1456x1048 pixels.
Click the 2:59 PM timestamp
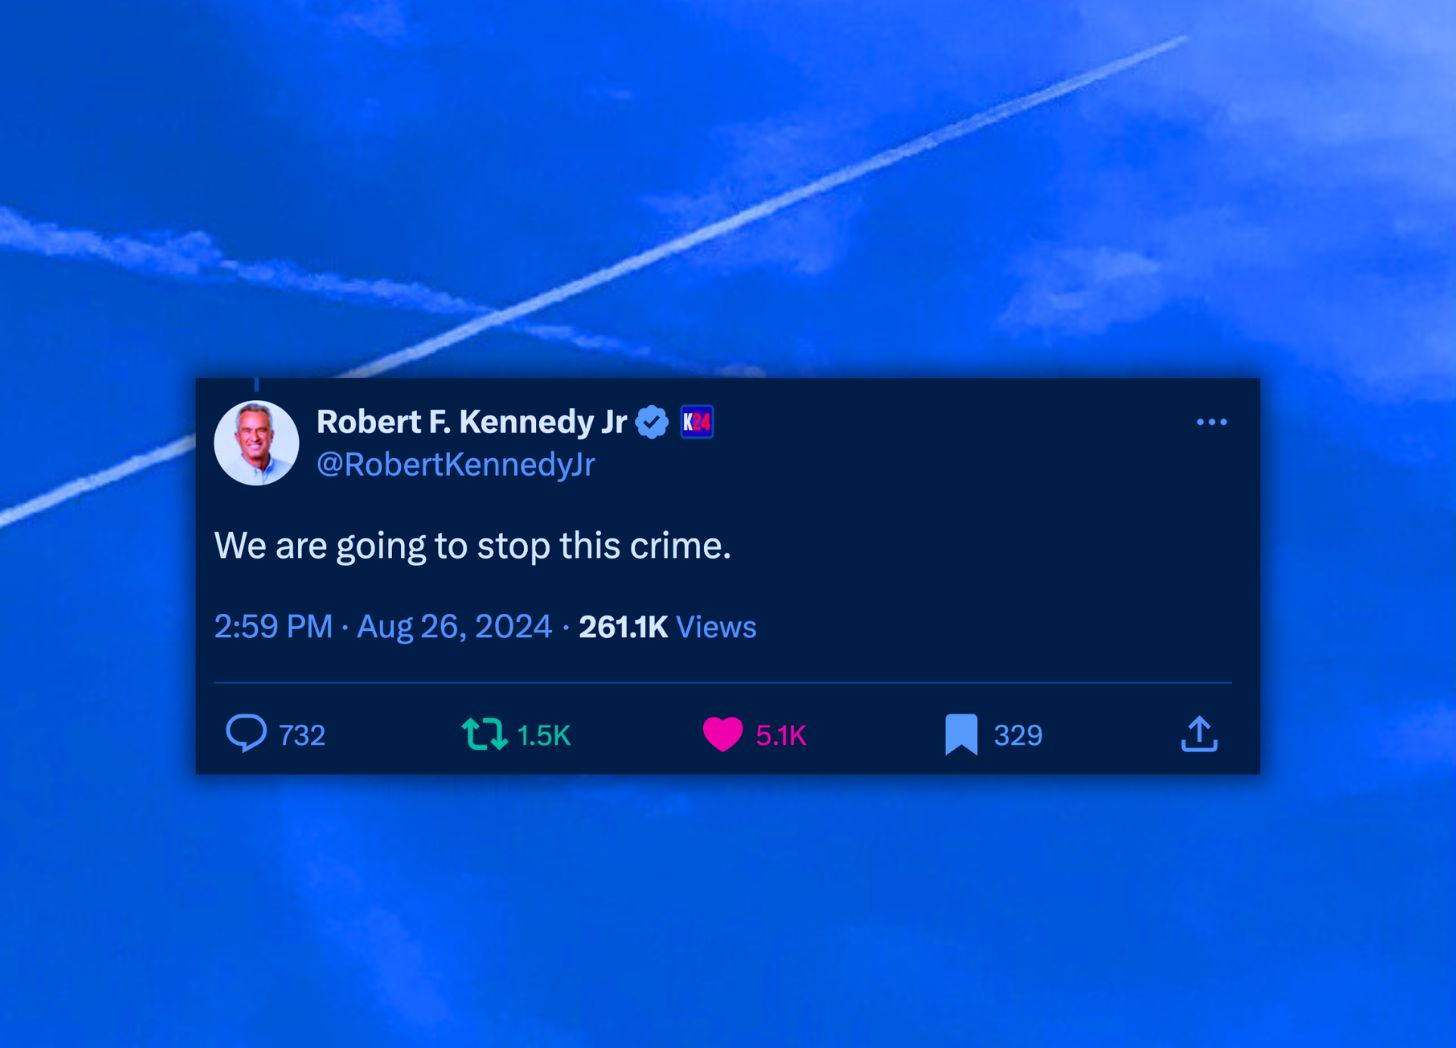pyautogui.click(x=273, y=626)
